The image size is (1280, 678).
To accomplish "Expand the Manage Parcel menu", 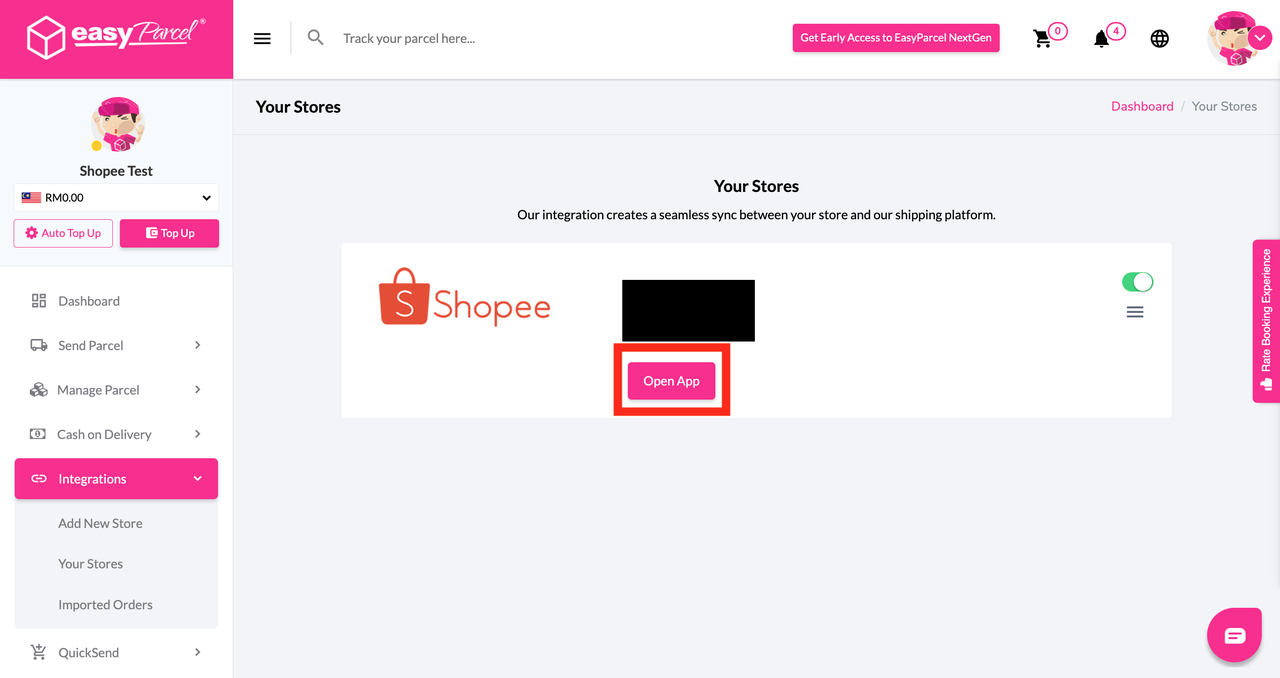I will (116, 390).
